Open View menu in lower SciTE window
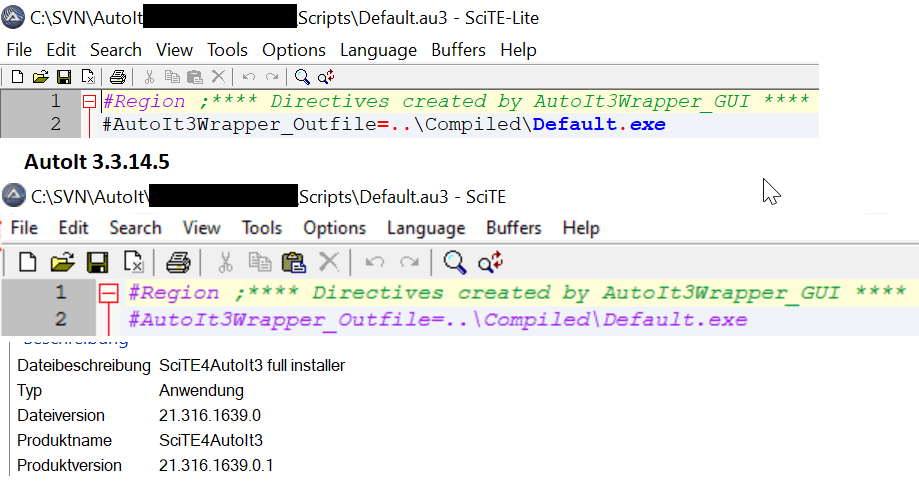 202,228
